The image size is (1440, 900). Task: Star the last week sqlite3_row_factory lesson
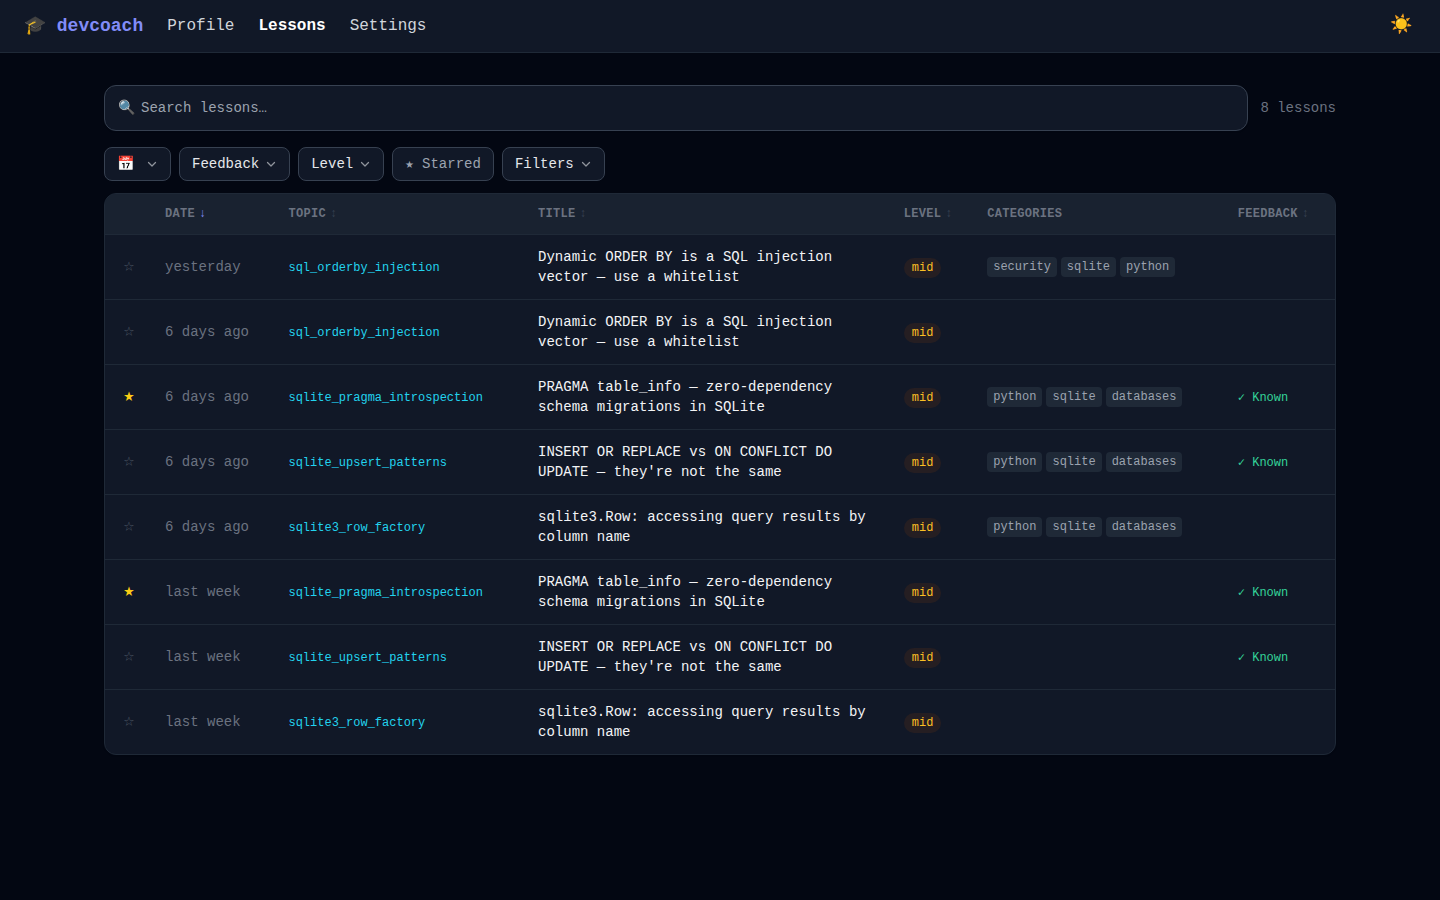[x=128, y=721]
